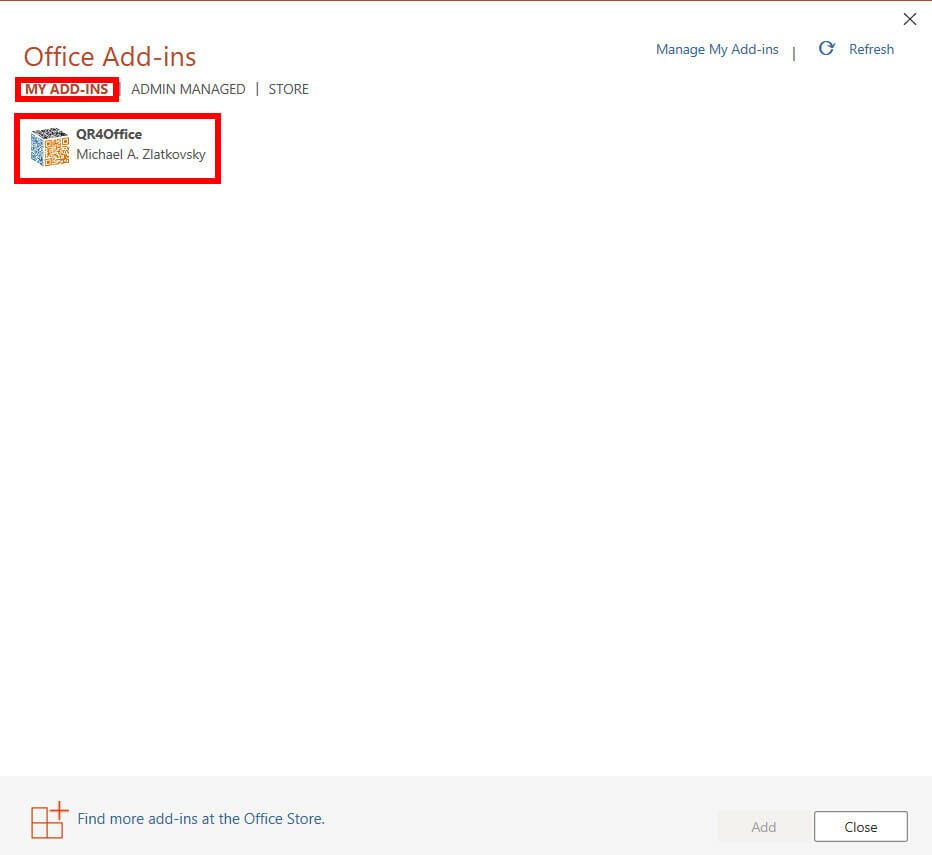
Task: Select the QR4Office QR cube icon
Action: point(49,147)
